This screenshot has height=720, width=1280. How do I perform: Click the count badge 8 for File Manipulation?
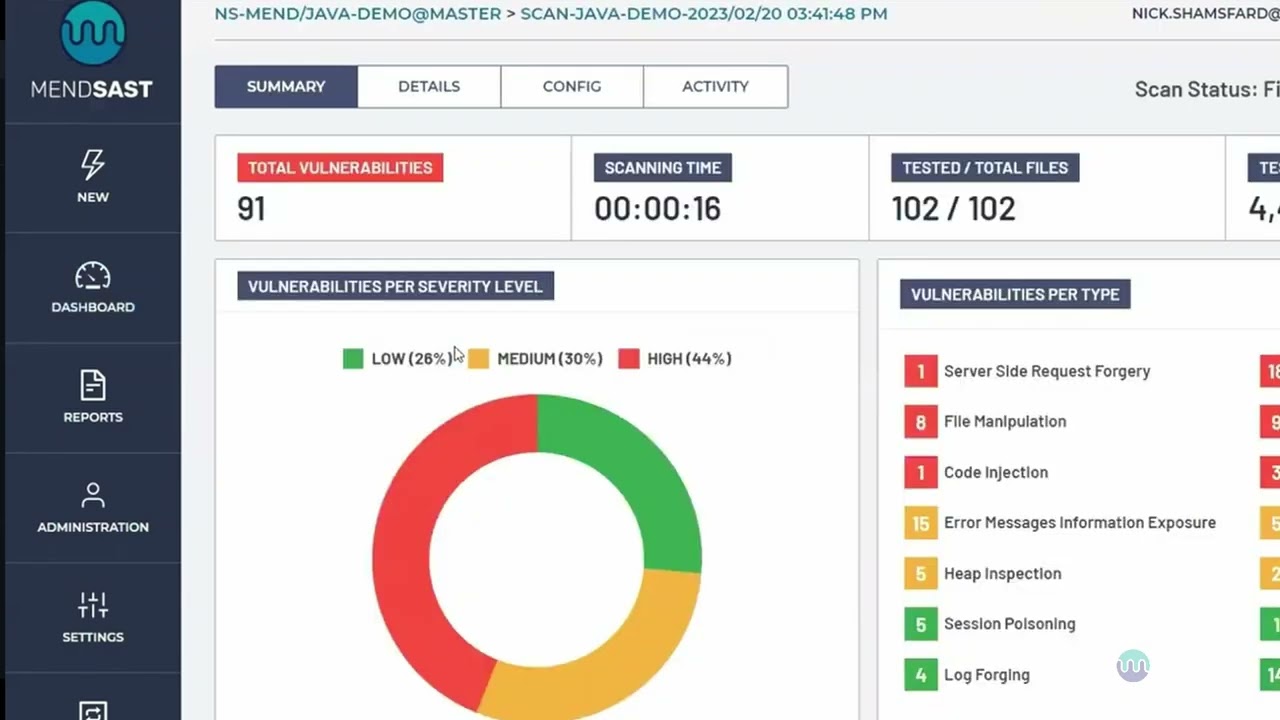click(x=921, y=422)
